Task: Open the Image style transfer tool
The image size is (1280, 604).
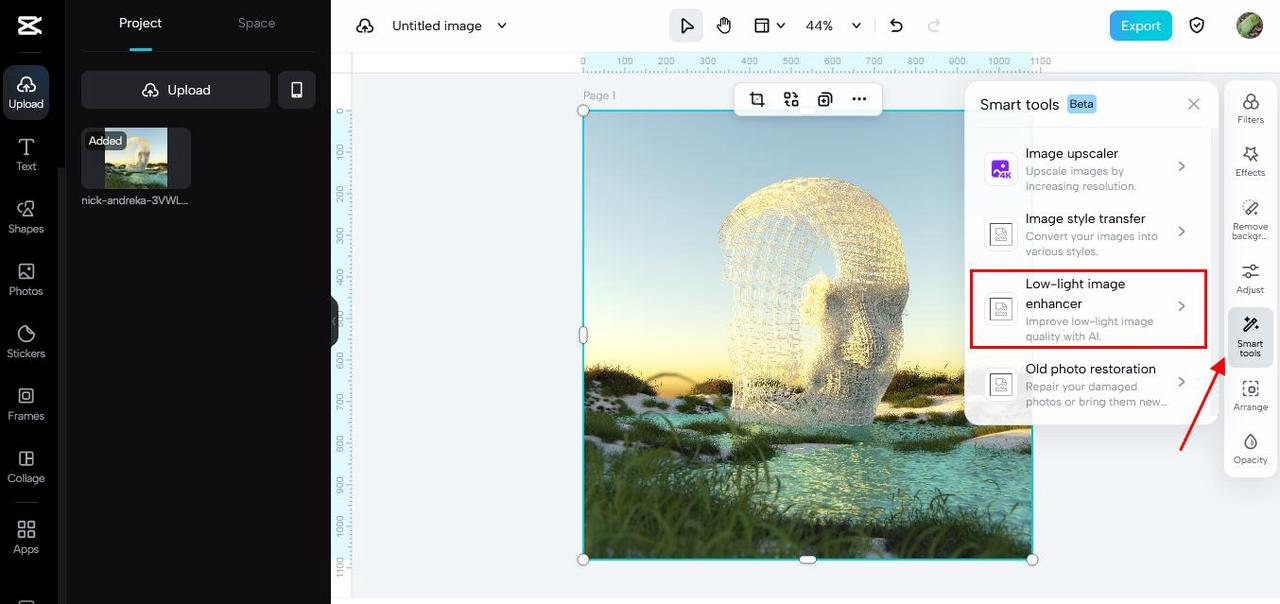Action: 1089,233
